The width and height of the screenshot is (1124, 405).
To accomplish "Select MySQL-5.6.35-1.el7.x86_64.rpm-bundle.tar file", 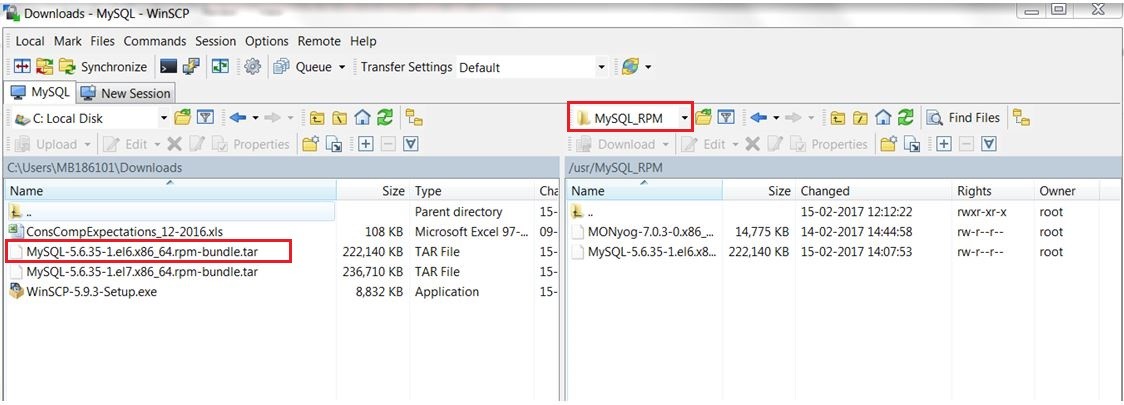I will (142, 272).
